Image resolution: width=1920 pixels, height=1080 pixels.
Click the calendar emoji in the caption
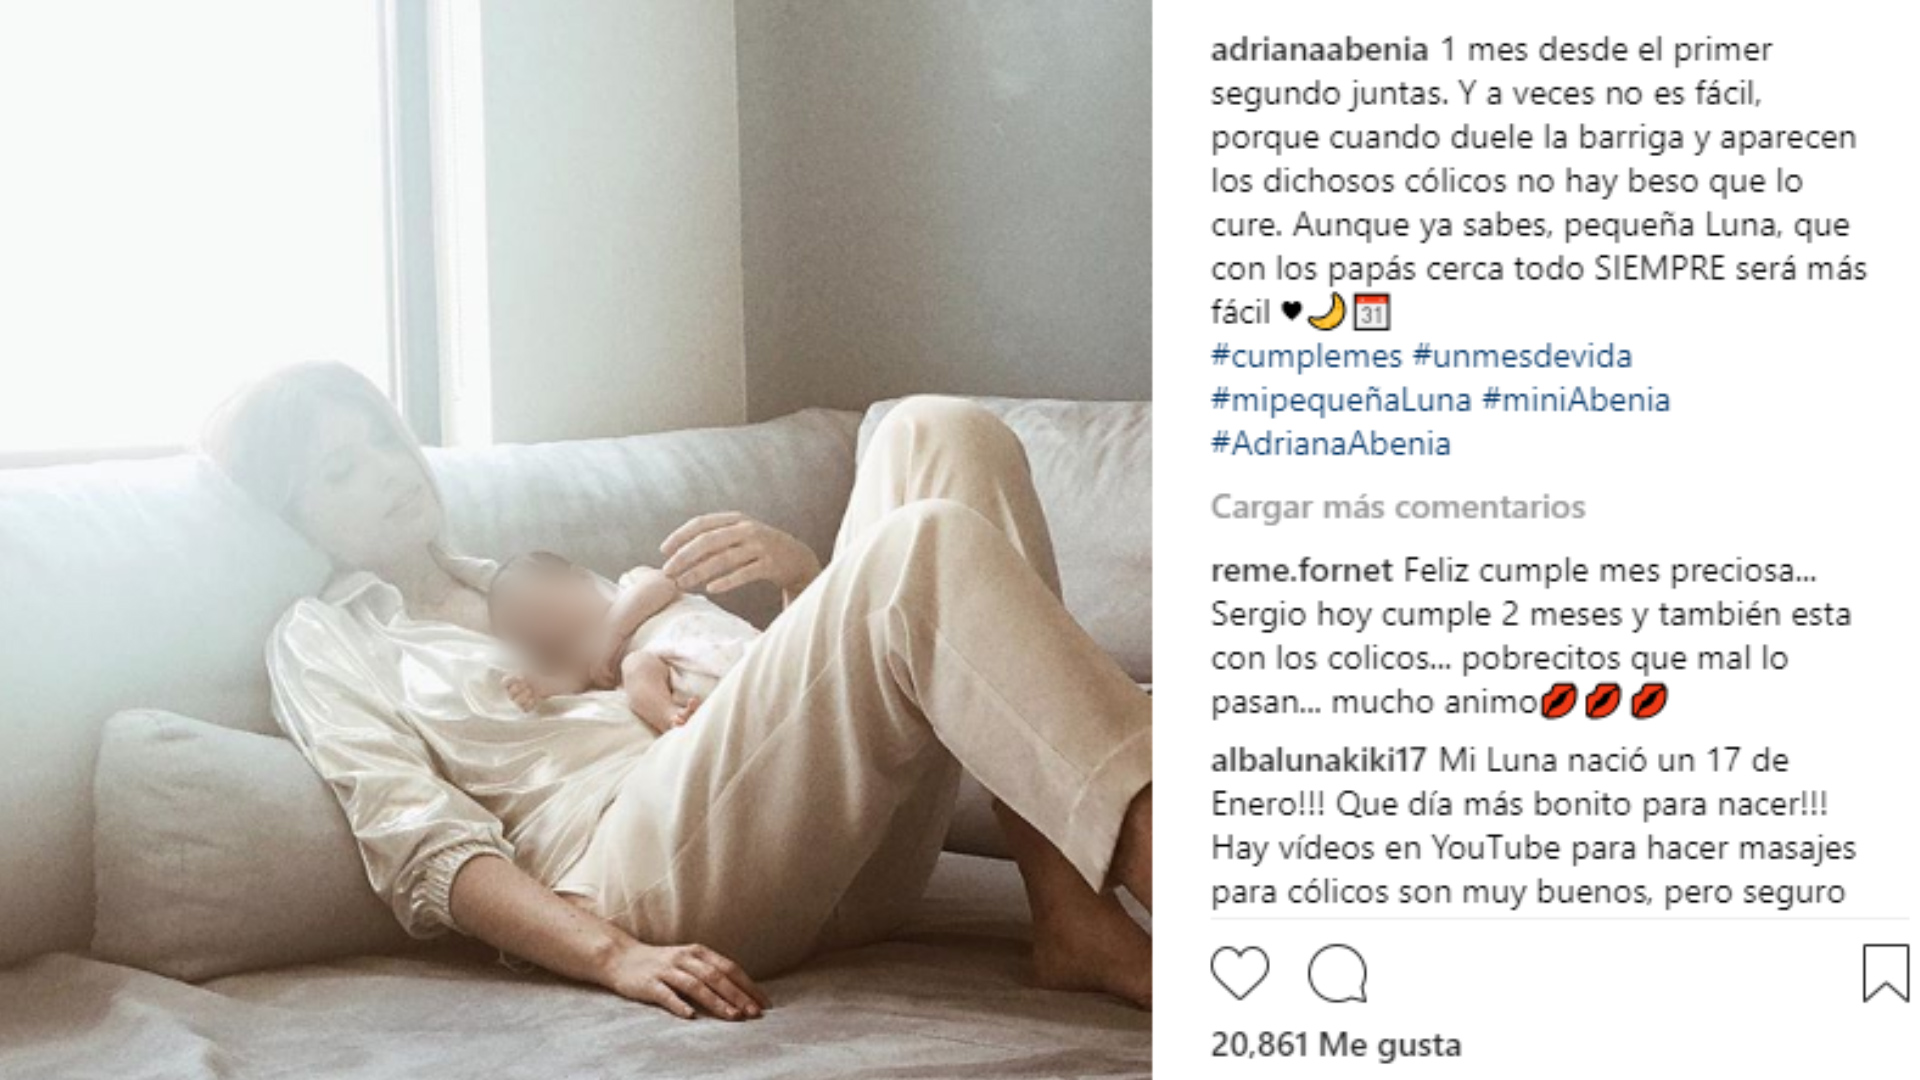(1371, 313)
